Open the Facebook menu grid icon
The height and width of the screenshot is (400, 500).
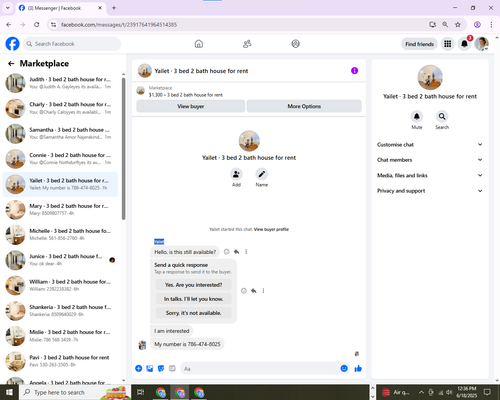click(448, 44)
